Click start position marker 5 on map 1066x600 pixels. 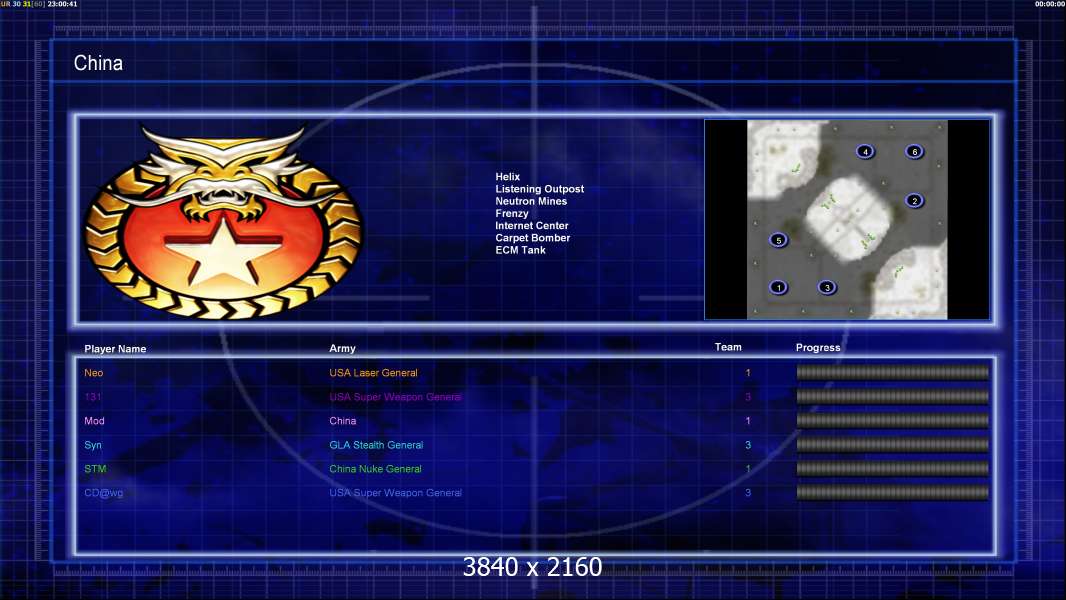[778, 241]
